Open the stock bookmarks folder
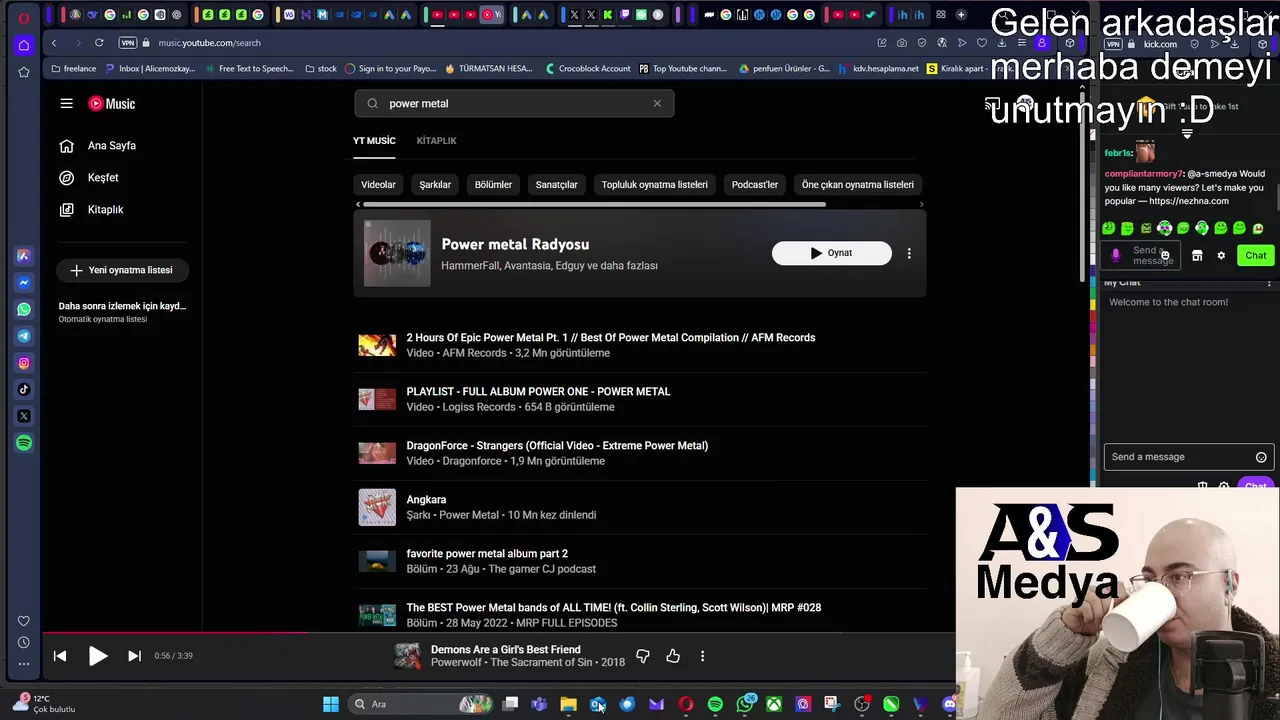This screenshot has width=1280, height=720. click(320, 69)
